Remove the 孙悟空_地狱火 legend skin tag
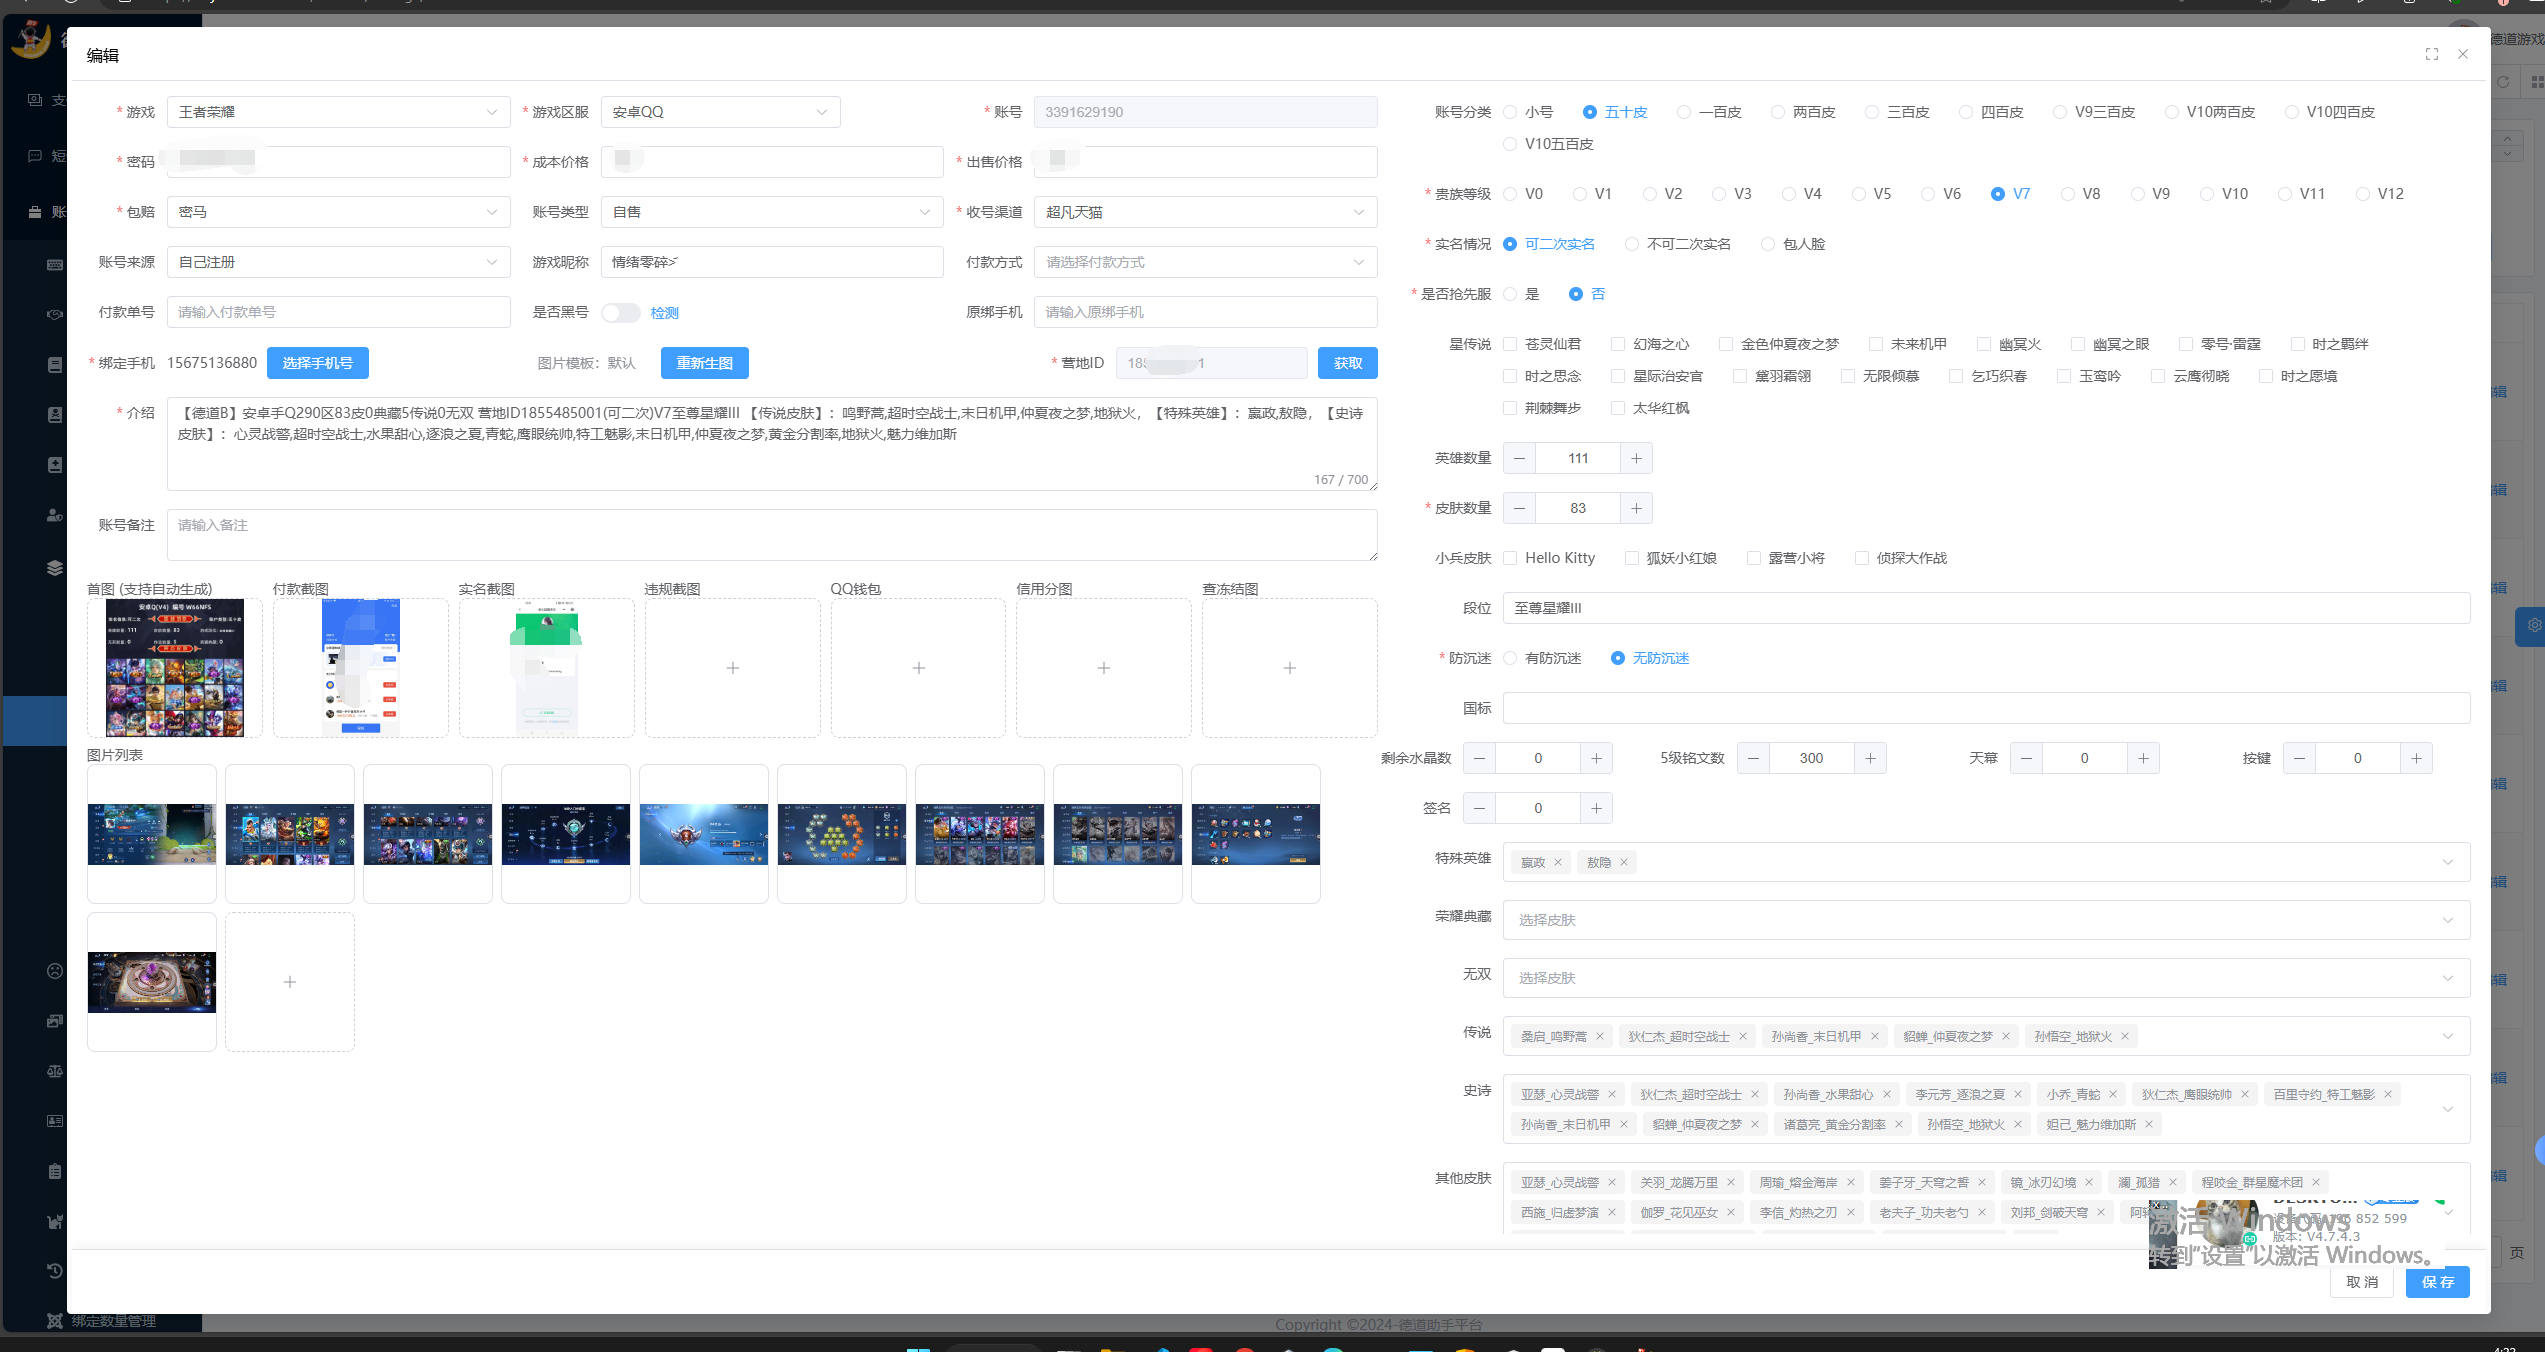This screenshot has height=1352, width=2545. tap(2125, 1036)
